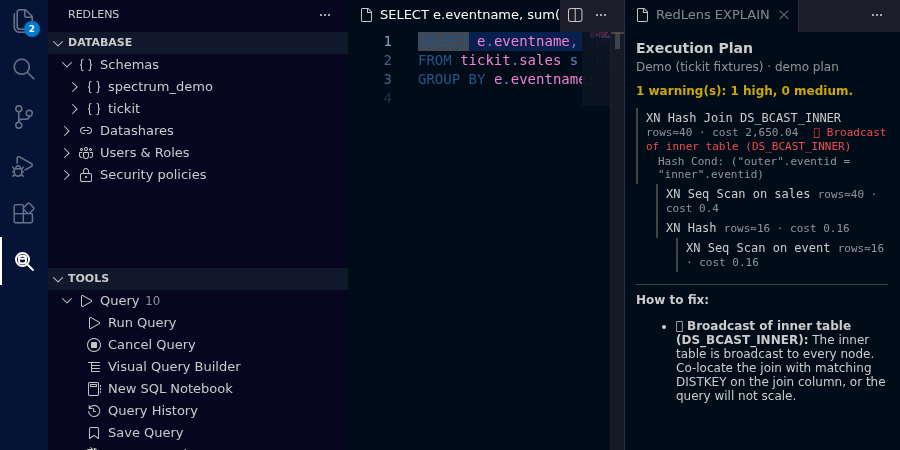Click the 1 warning(s) summary line
Viewport: 900px width, 450px height.
coord(744,91)
